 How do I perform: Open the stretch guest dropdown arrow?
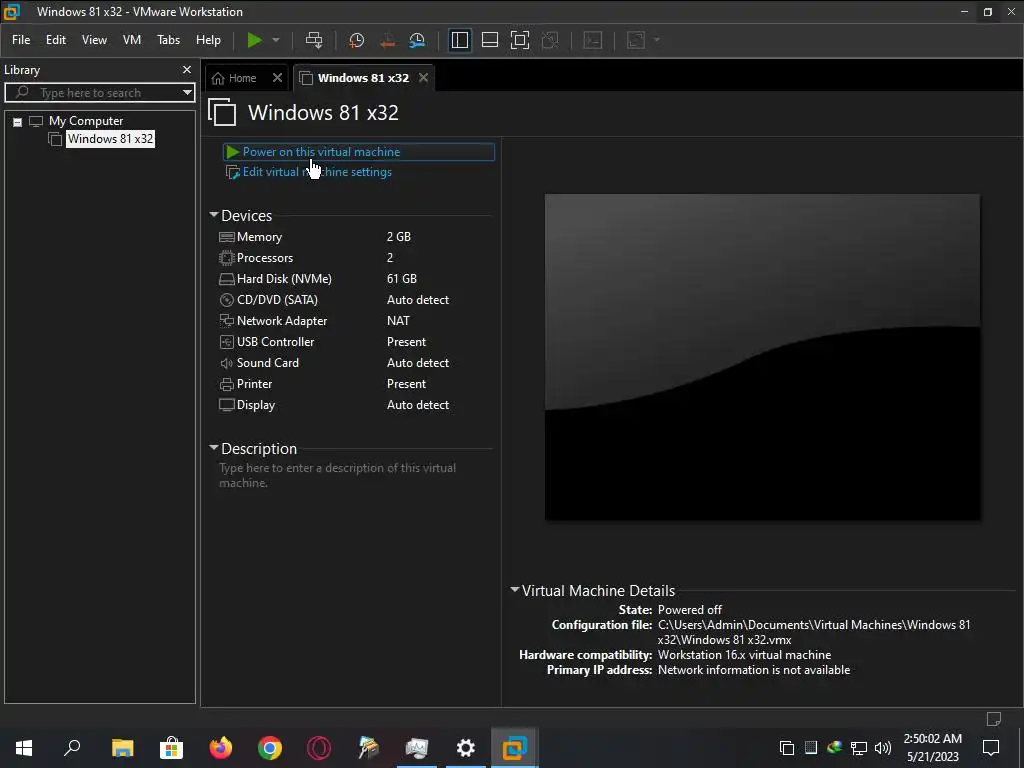pyautogui.click(x=657, y=40)
